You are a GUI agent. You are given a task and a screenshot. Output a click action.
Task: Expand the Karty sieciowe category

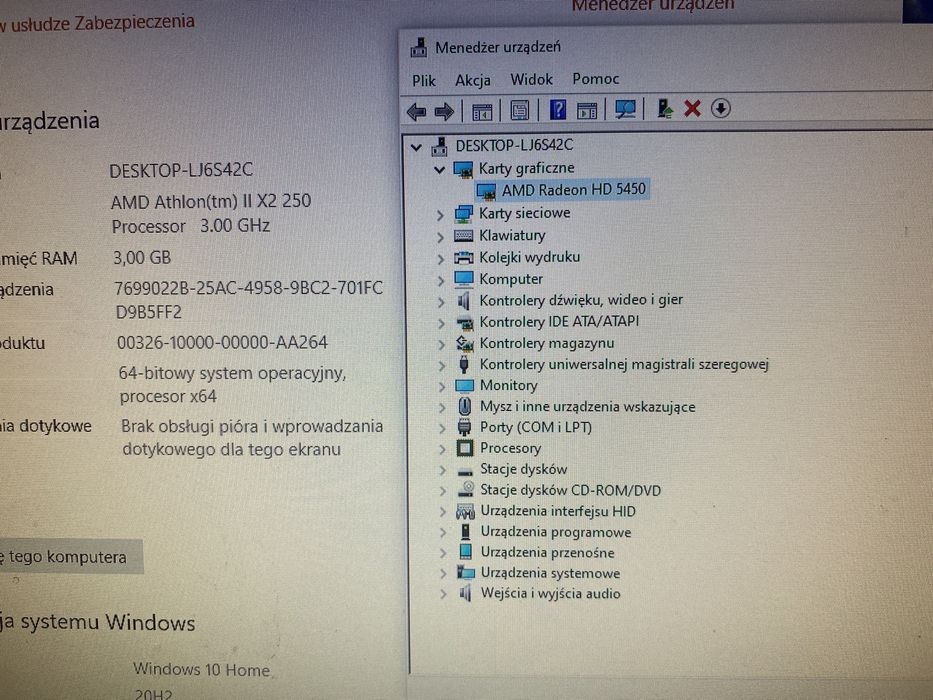(440, 215)
